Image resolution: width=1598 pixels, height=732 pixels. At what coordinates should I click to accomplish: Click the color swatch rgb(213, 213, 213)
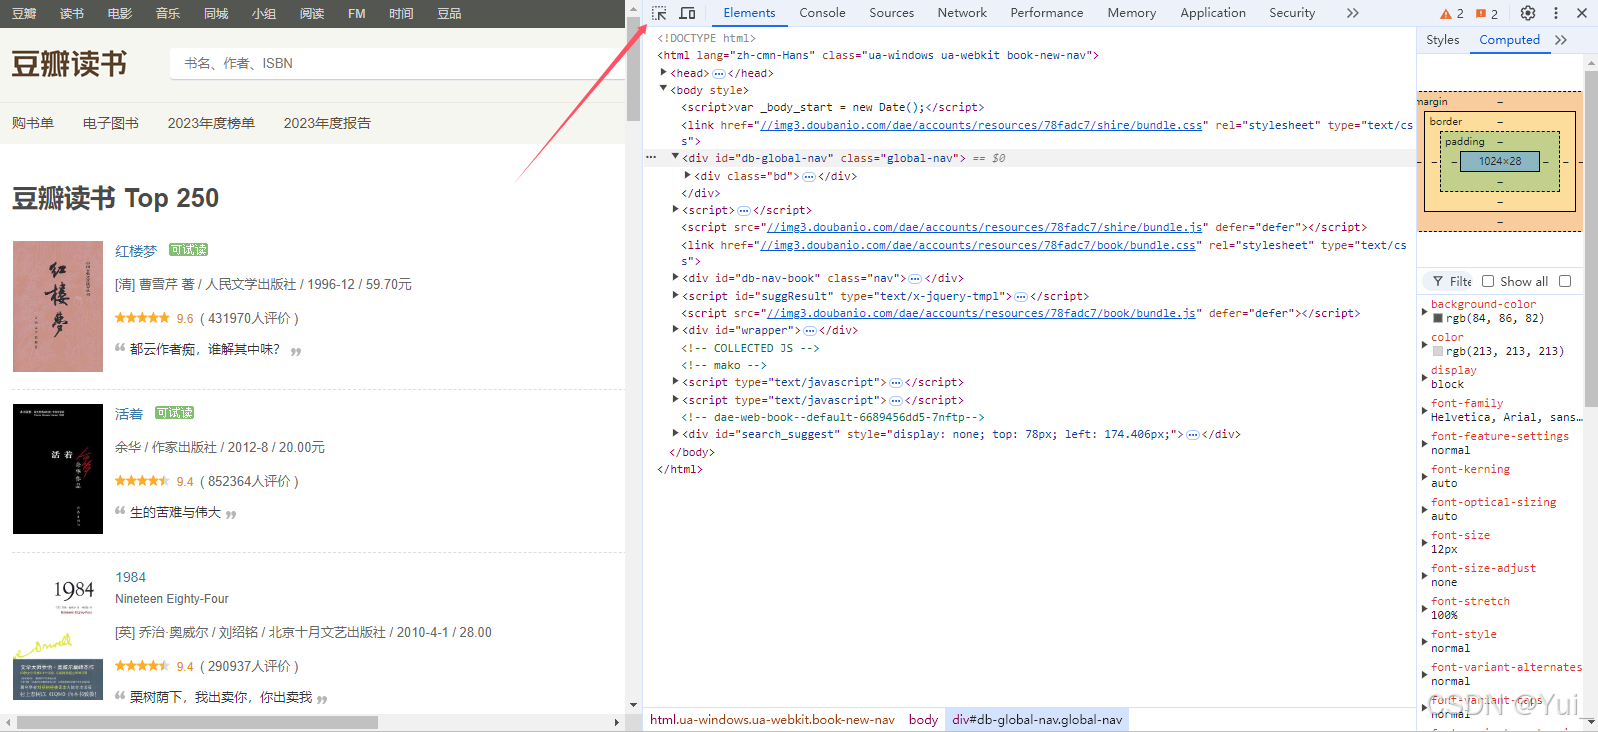(1438, 352)
